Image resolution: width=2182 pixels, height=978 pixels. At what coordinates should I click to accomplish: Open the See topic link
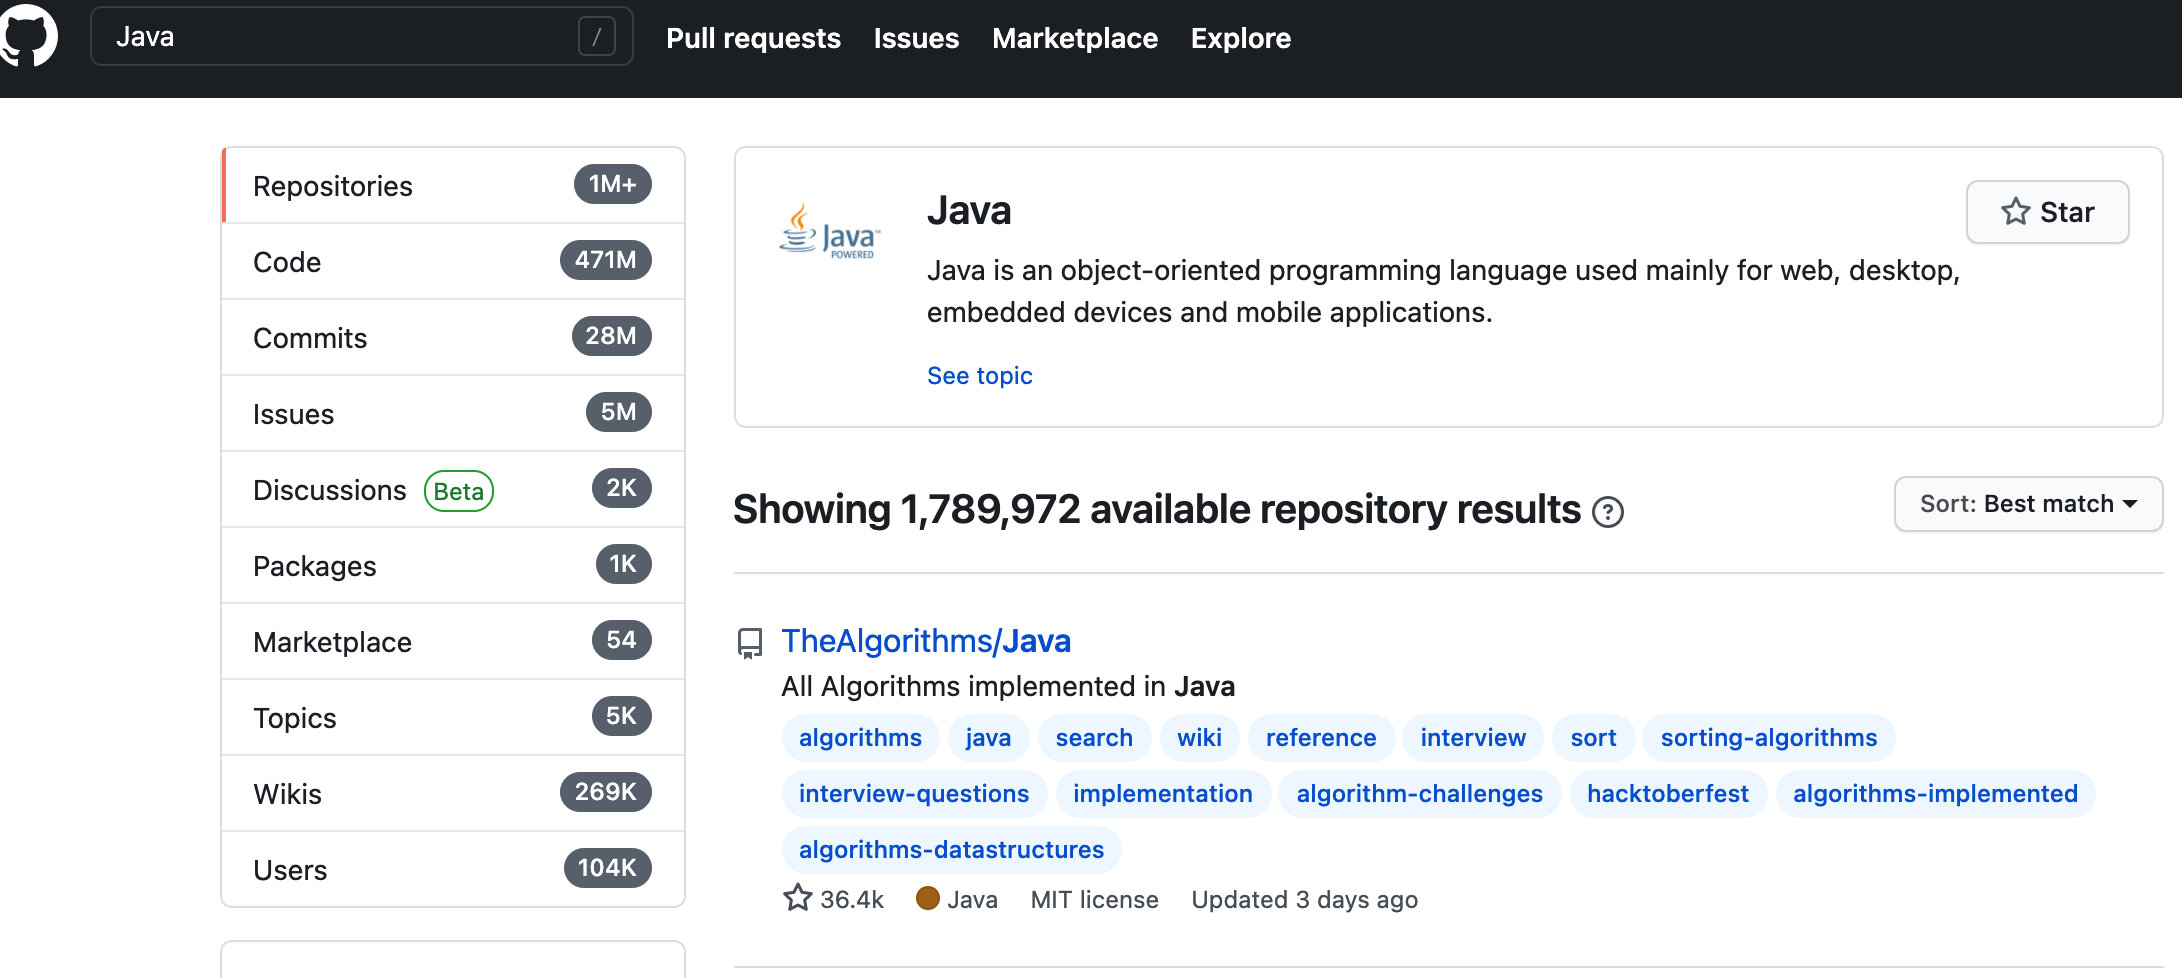979,376
